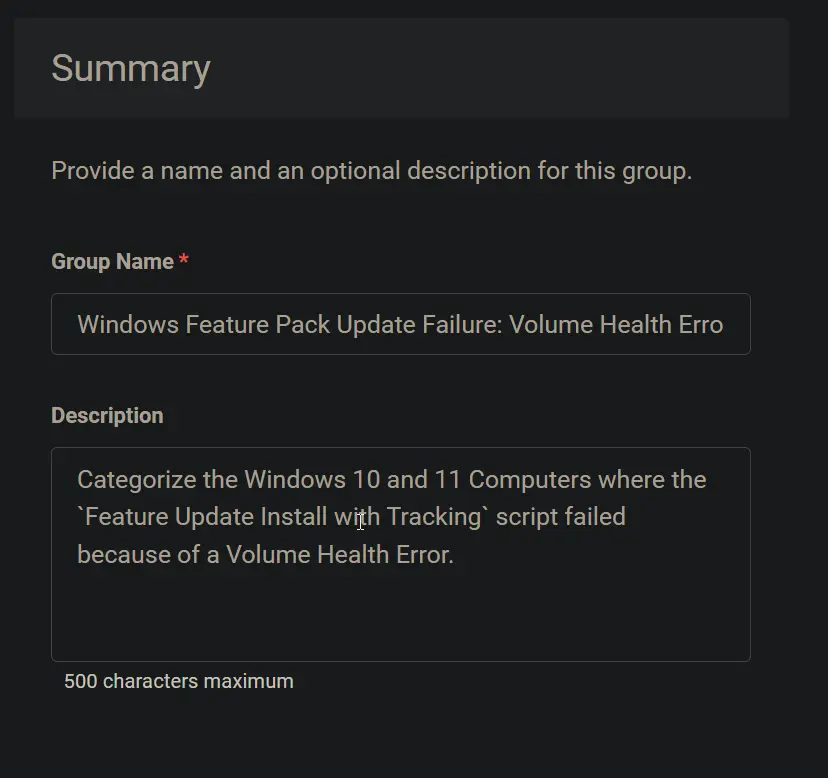Select the Summary section header
This screenshot has width=828, height=778.
(x=131, y=69)
